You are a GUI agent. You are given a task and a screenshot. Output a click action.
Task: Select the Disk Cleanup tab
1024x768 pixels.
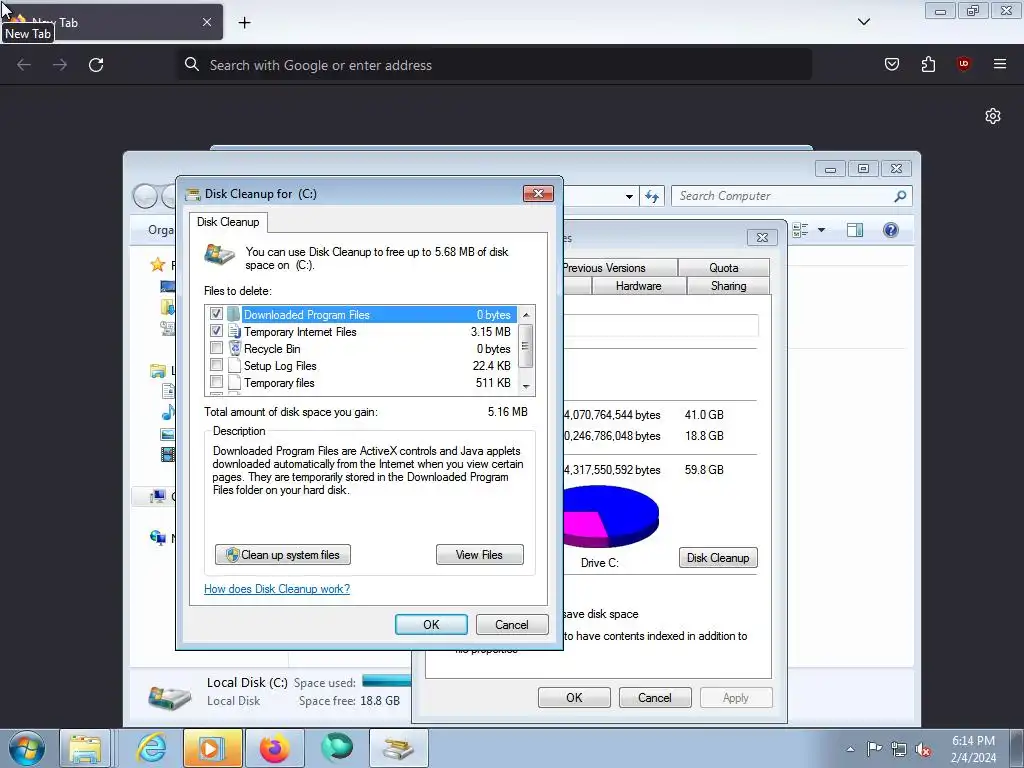click(228, 222)
